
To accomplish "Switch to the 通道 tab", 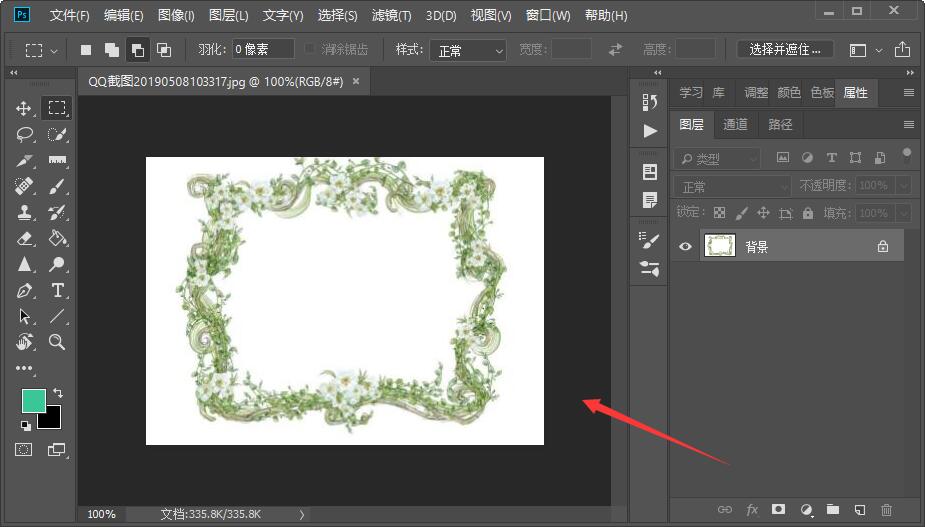I will [735, 124].
